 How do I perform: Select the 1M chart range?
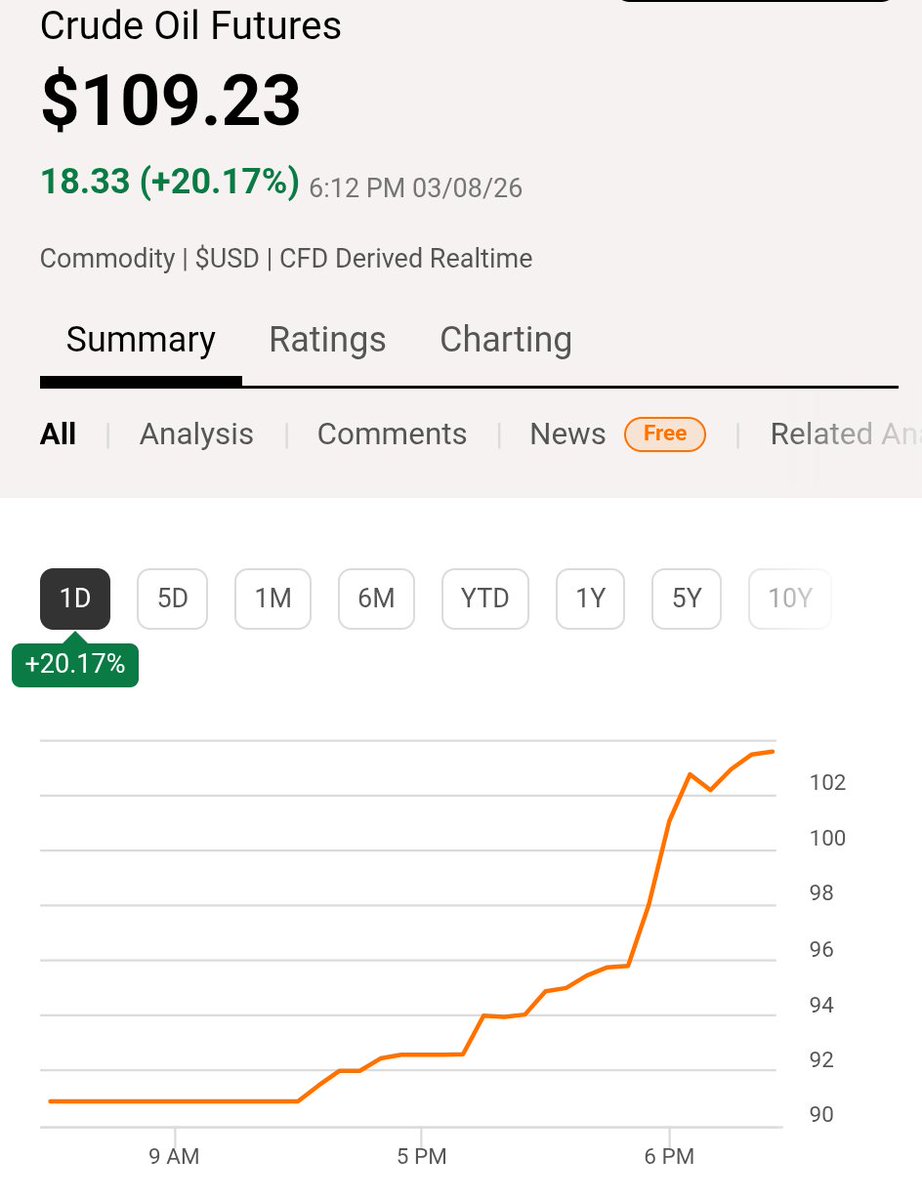(x=273, y=599)
